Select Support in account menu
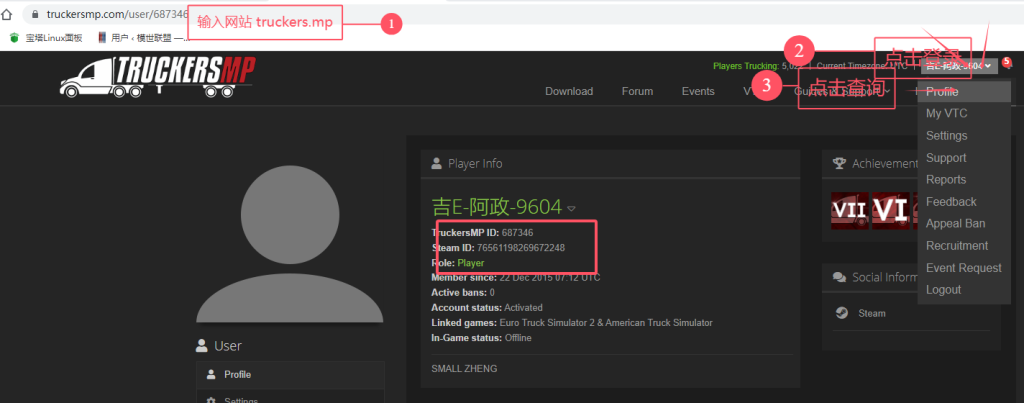The width and height of the screenshot is (1024, 403). point(964,158)
